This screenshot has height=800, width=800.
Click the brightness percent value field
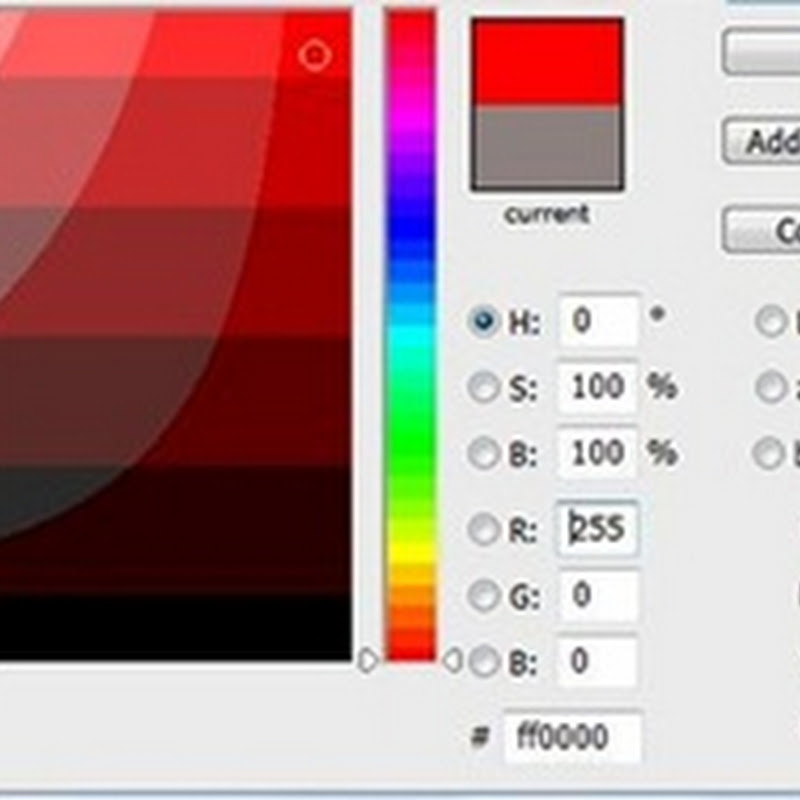[x=598, y=453]
